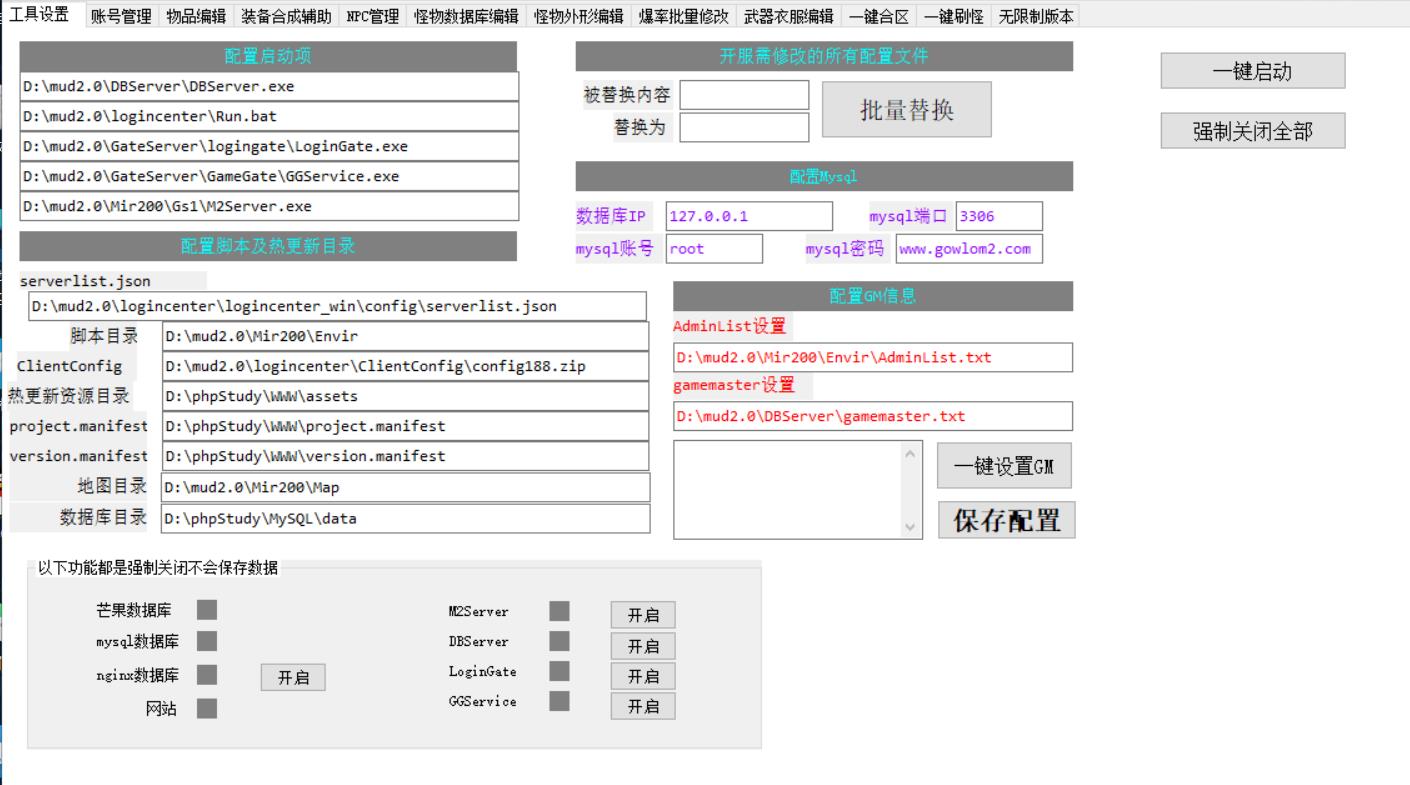Open the 一键刷怪 tab
Viewport: 1410px width, 785px height.
pos(953,16)
